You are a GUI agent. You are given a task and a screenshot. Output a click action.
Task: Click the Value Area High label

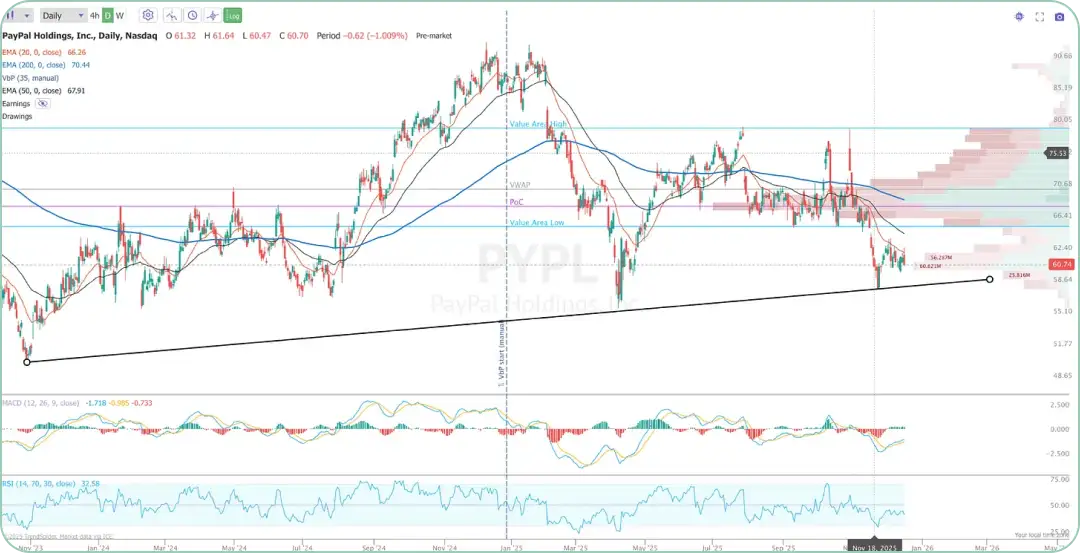pyautogui.click(x=539, y=124)
